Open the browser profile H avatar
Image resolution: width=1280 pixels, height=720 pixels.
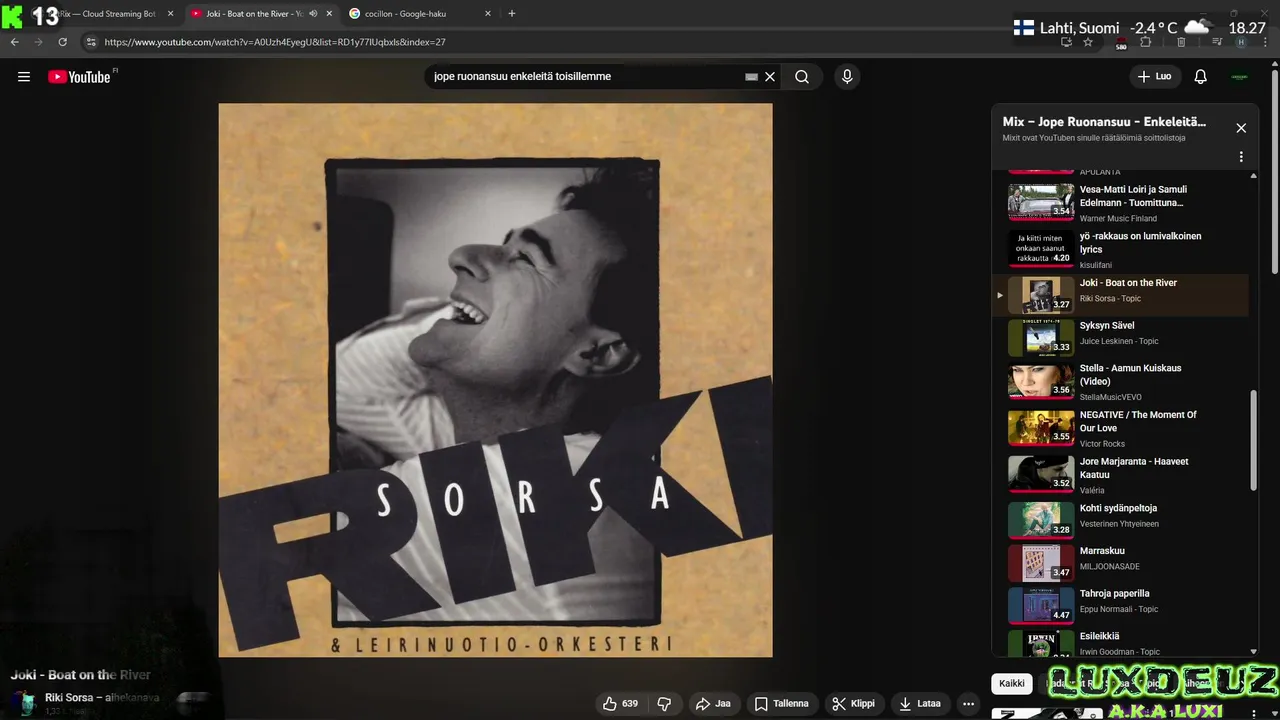click(1241, 42)
